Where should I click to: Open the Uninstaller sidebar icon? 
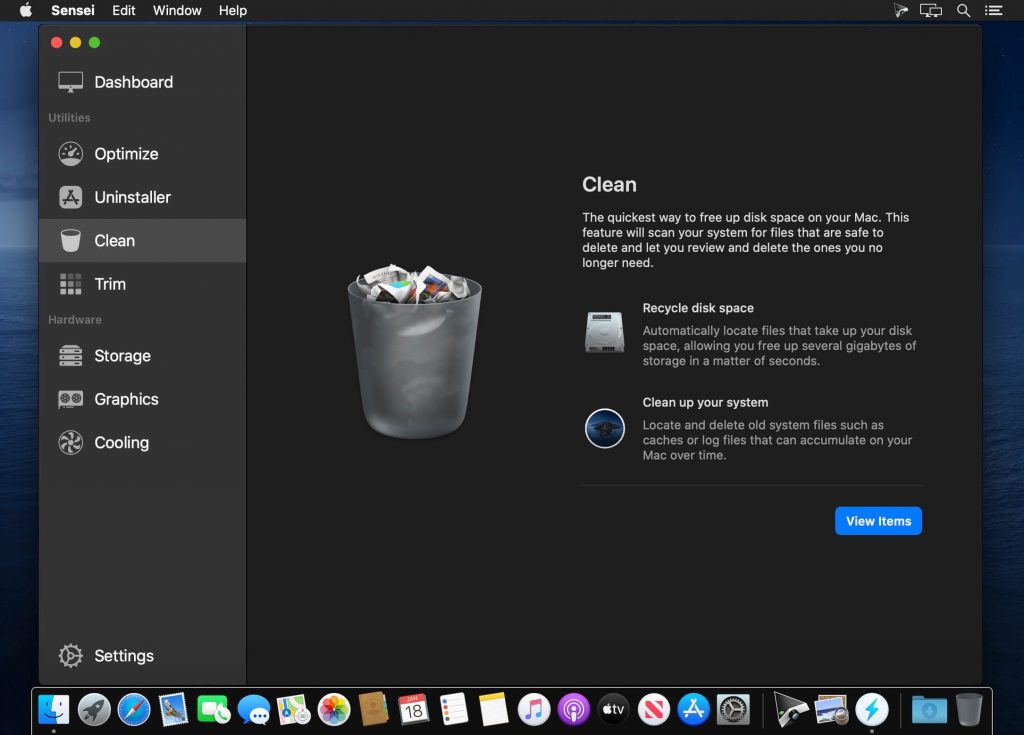(70, 197)
